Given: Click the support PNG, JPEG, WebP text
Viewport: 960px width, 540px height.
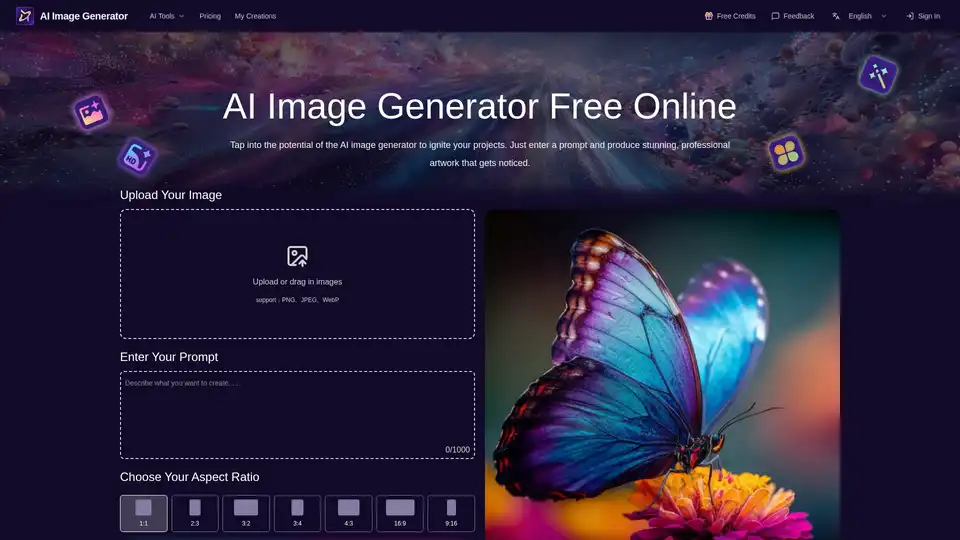Looking at the screenshot, I should 298,300.
